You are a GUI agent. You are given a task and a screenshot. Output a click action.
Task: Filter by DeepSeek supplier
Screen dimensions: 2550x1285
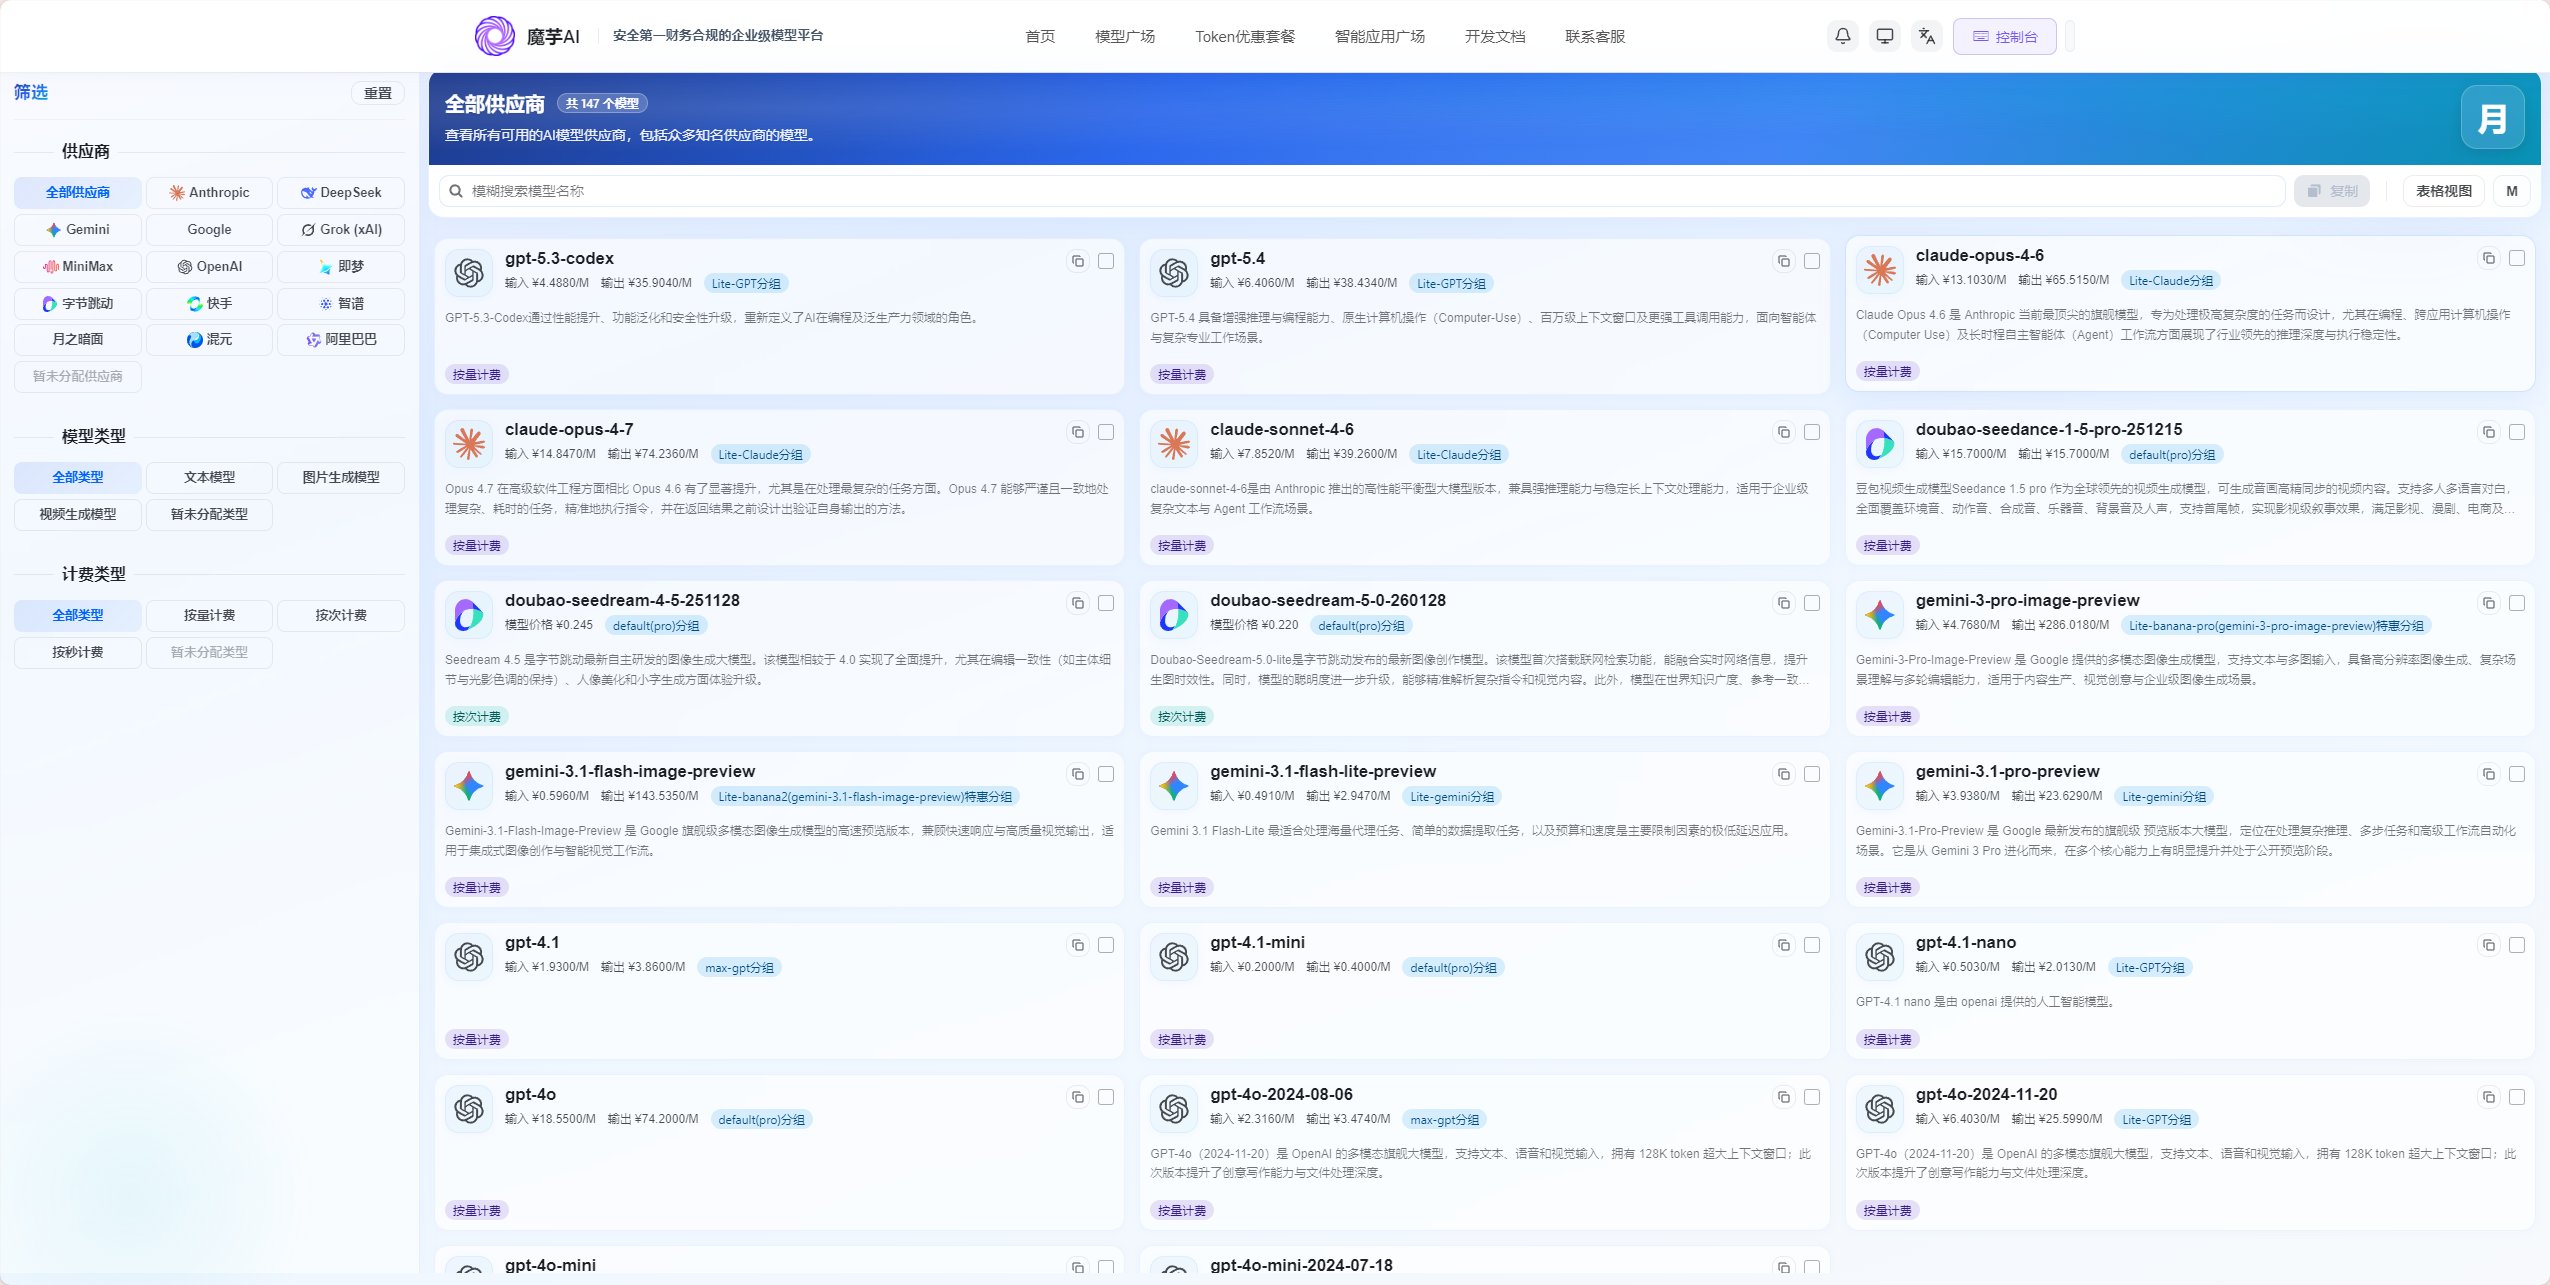click(341, 192)
